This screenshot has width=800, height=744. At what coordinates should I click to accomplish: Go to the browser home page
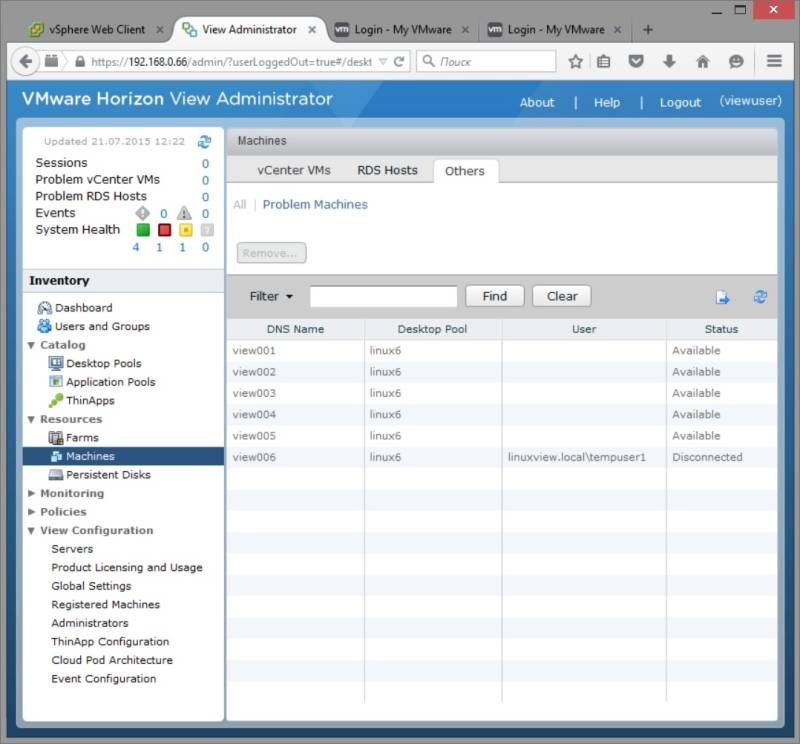pyautogui.click(x=703, y=62)
